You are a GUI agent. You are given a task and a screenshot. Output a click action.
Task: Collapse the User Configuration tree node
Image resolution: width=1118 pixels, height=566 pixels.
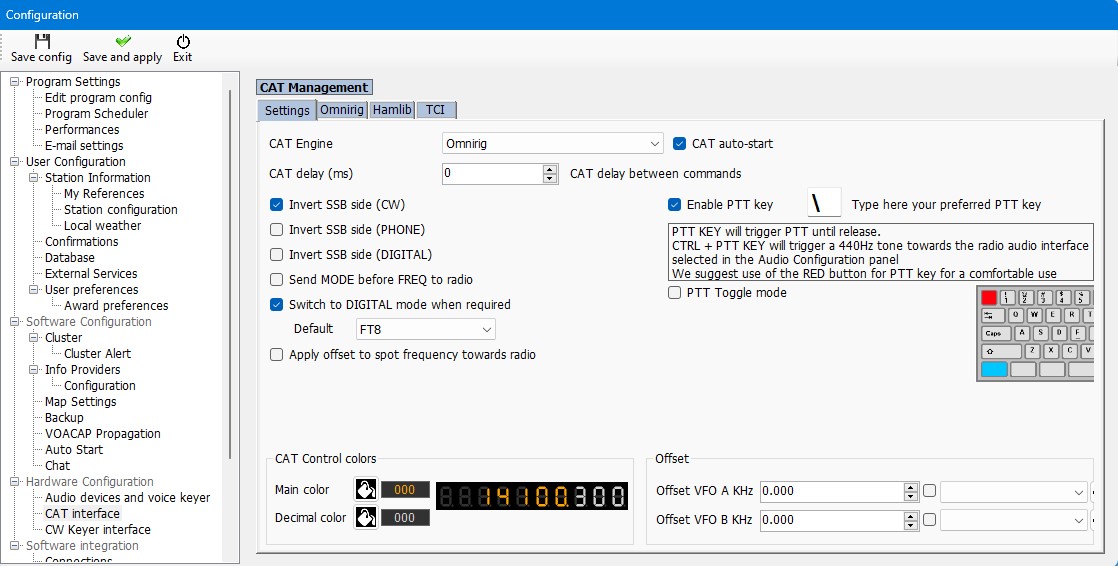click(15, 162)
